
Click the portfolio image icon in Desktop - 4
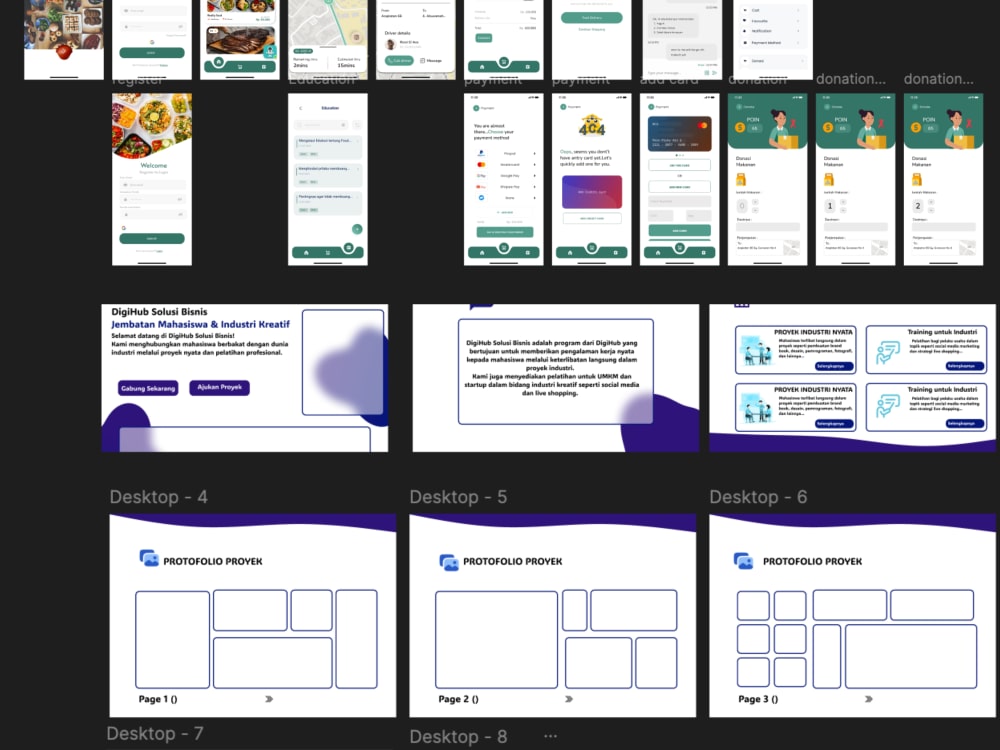(149, 558)
